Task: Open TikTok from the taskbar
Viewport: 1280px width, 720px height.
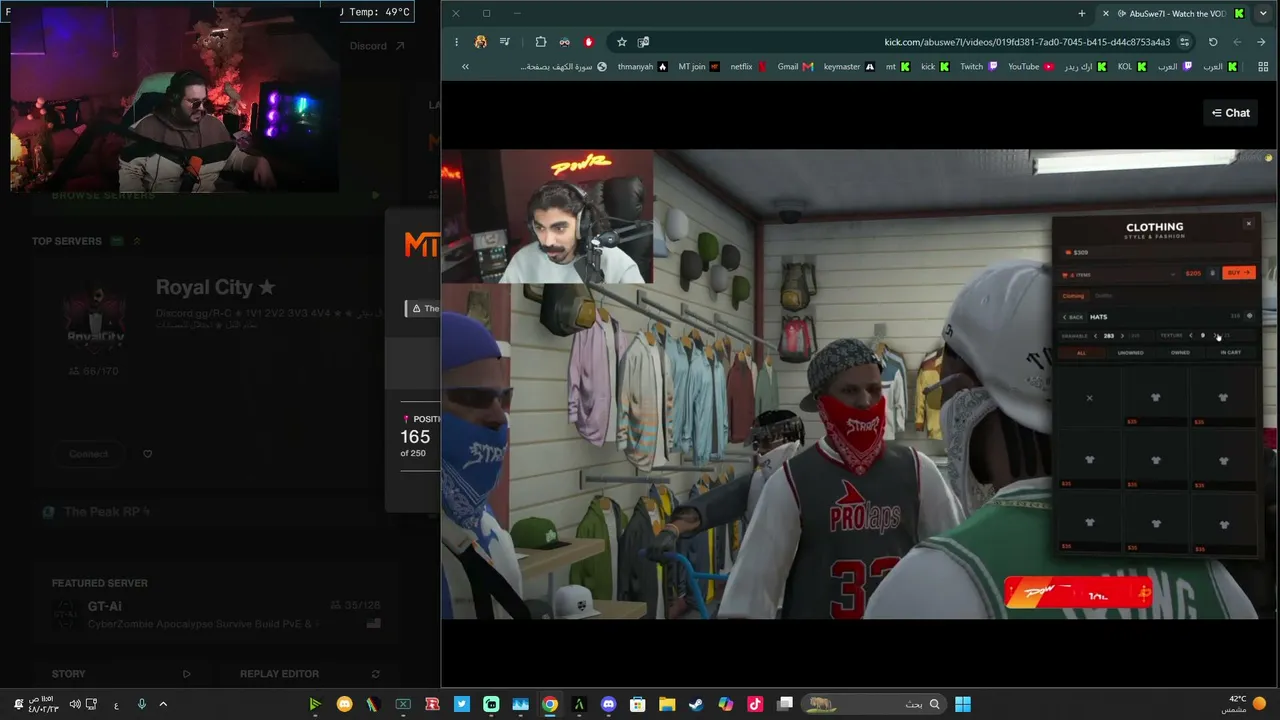Action: point(755,704)
